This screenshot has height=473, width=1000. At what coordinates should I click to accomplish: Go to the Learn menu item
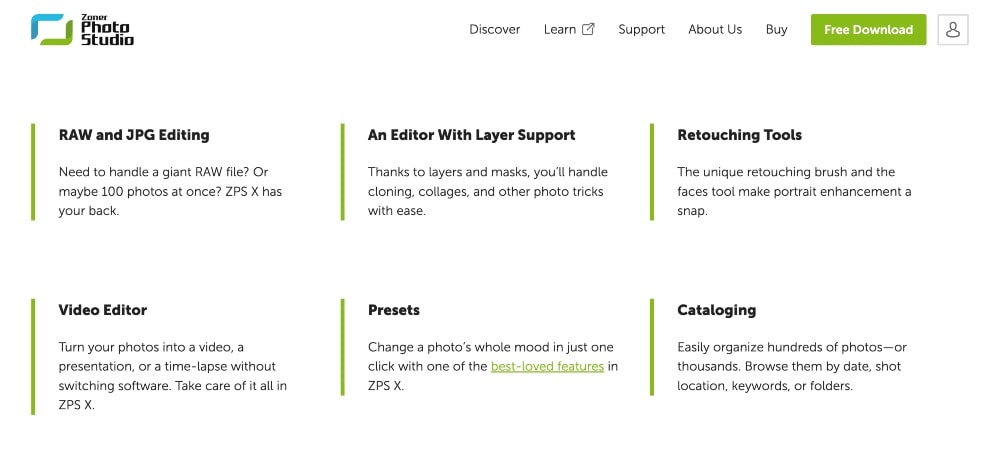[560, 30]
